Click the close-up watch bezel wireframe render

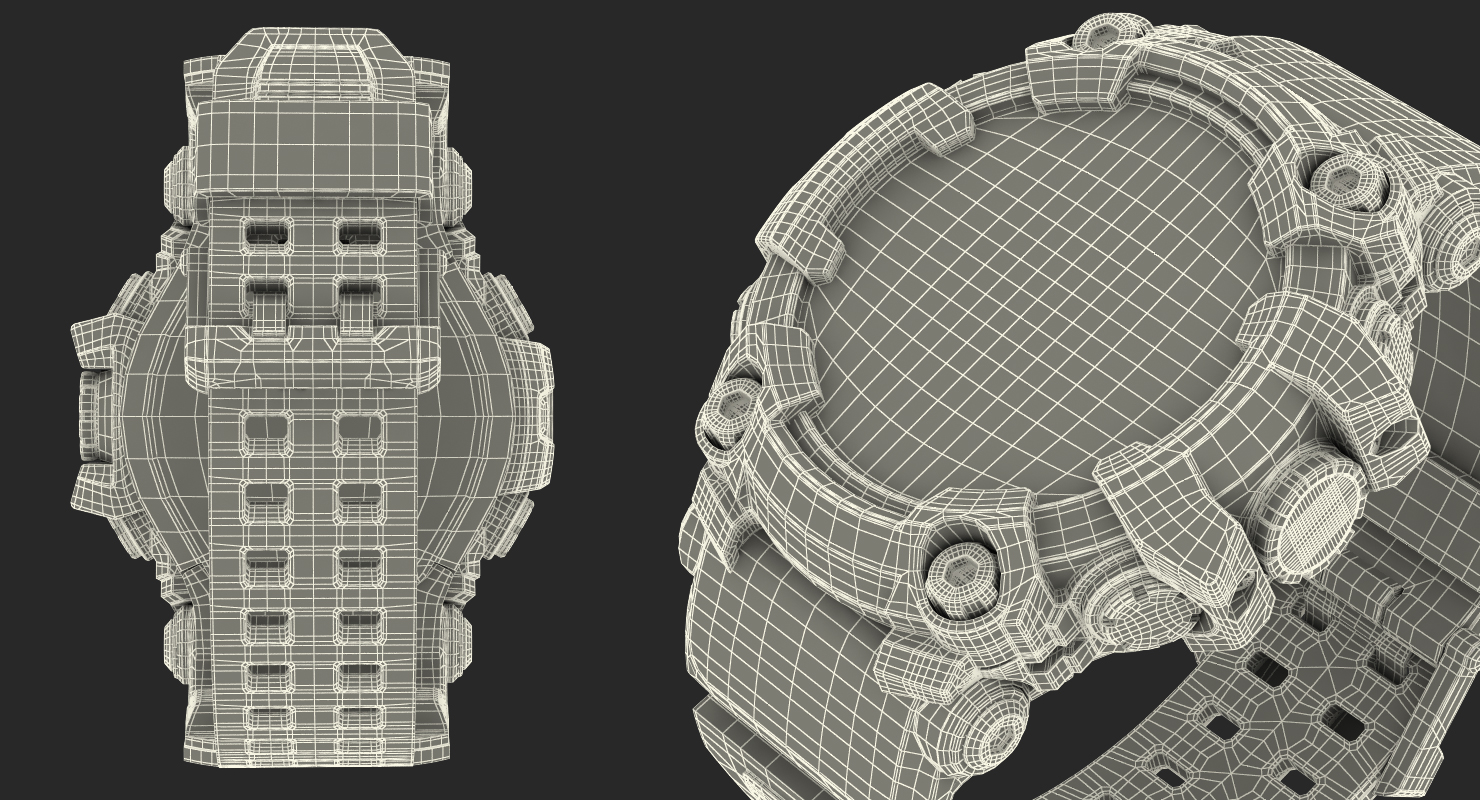coord(1080,406)
